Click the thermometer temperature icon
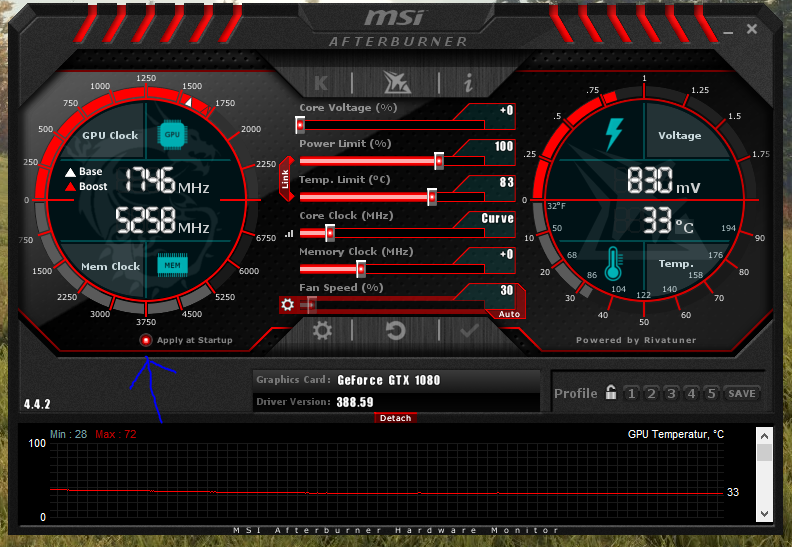The height and width of the screenshot is (547, 792). 613,264
